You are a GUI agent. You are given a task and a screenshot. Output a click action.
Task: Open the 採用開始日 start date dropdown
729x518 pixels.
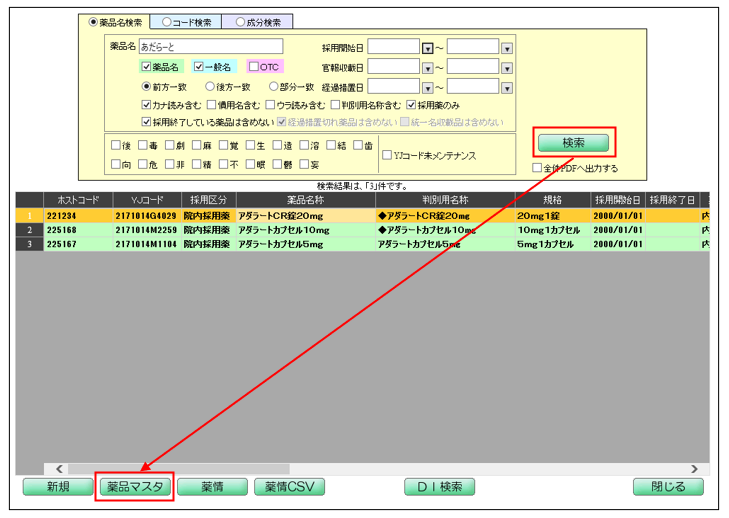427,47
